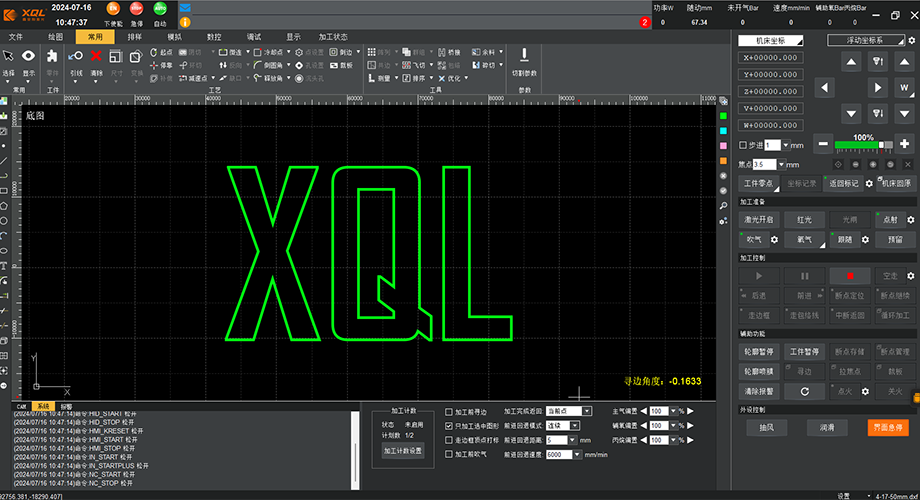Expand the 前进回退模式 dropdown showing 连续

(569, 425)
